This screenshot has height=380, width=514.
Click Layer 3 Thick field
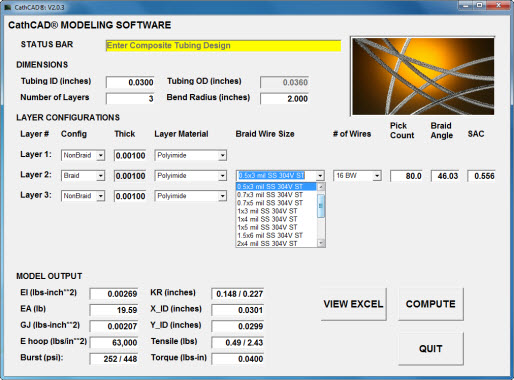coord(130,196)
